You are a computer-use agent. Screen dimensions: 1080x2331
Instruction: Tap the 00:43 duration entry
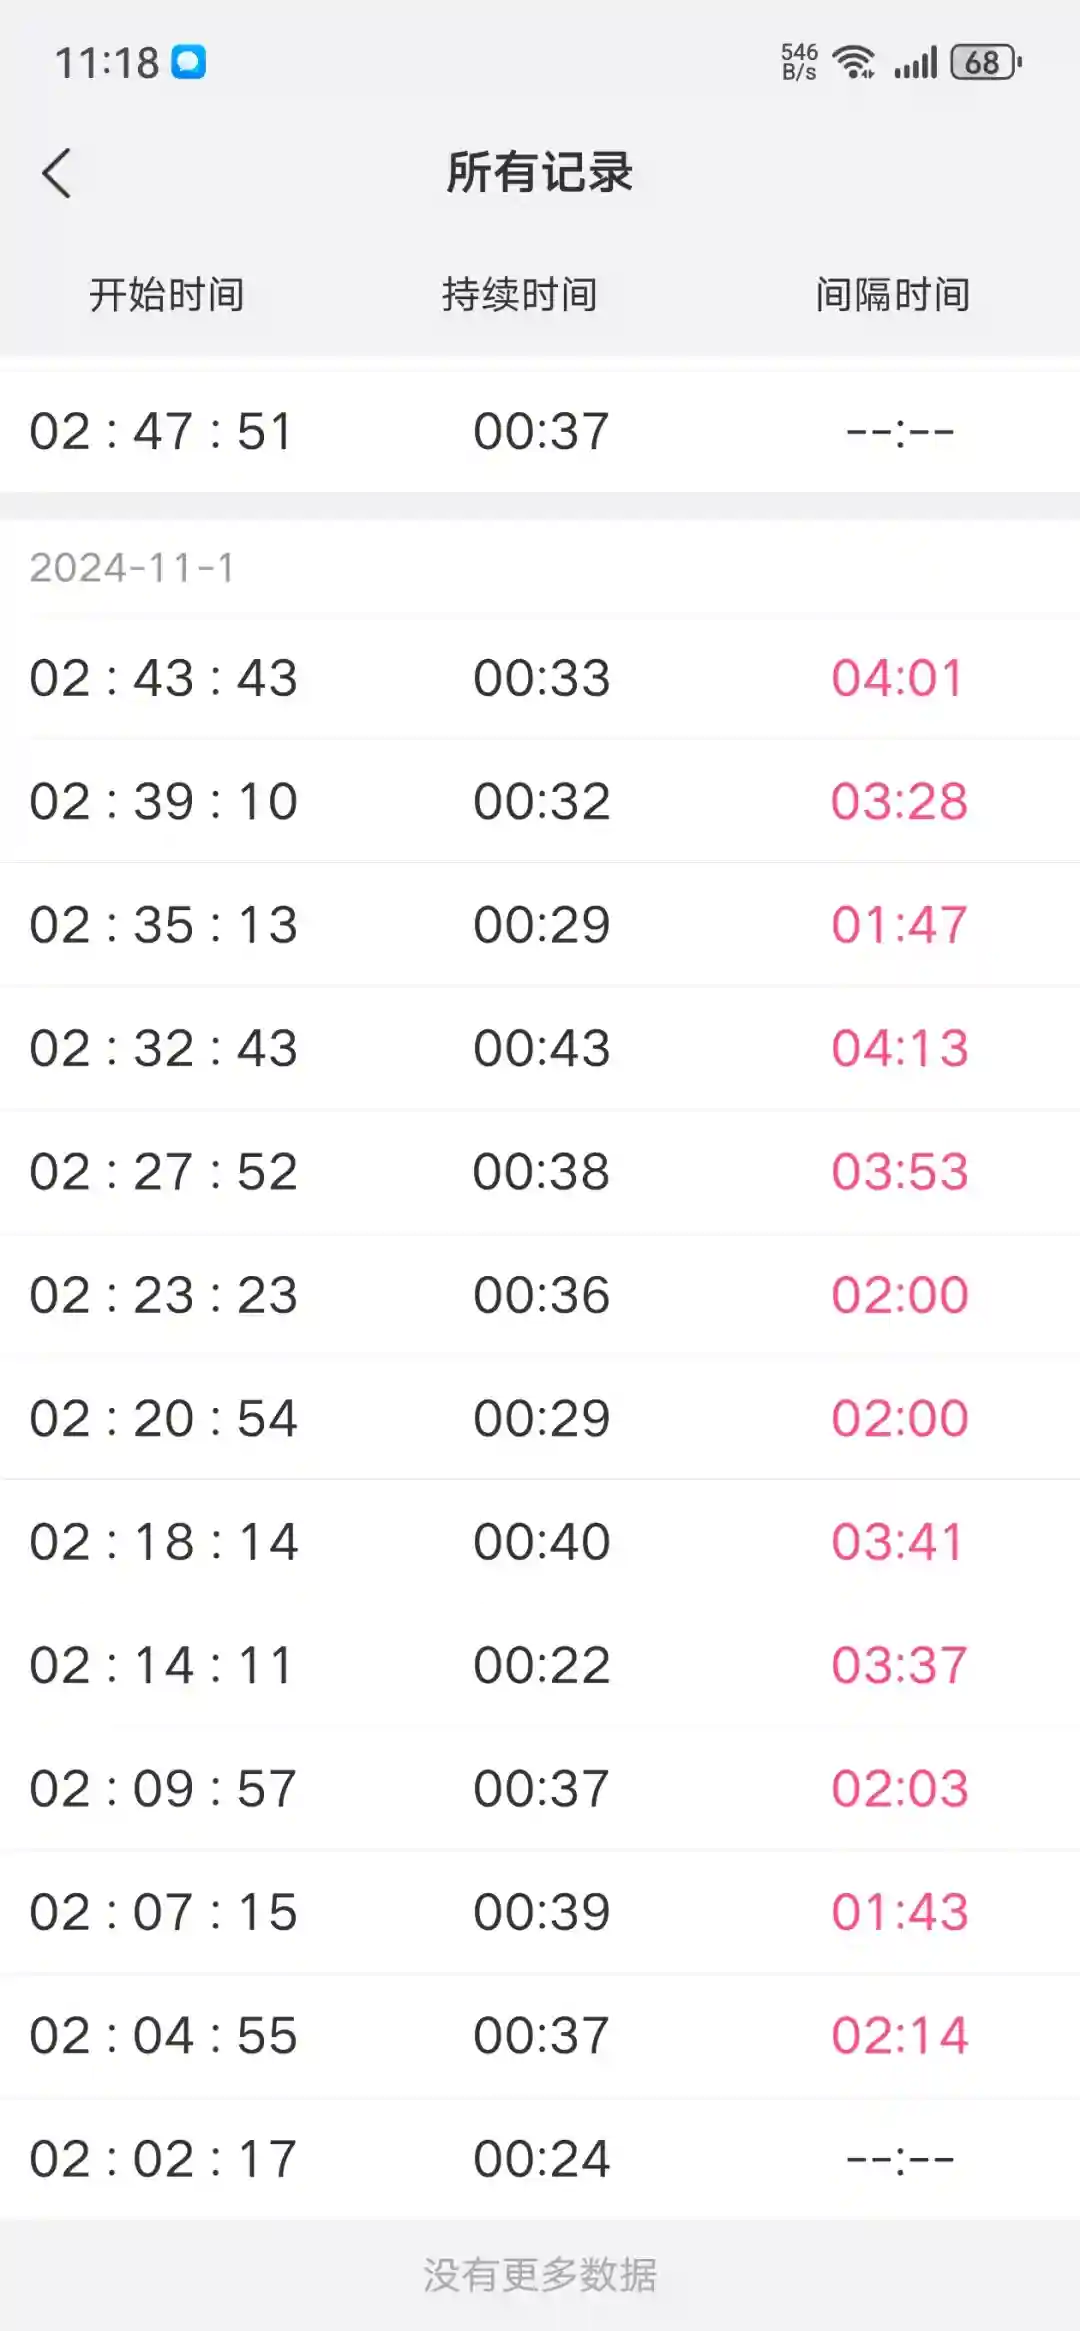point(541,1049)
